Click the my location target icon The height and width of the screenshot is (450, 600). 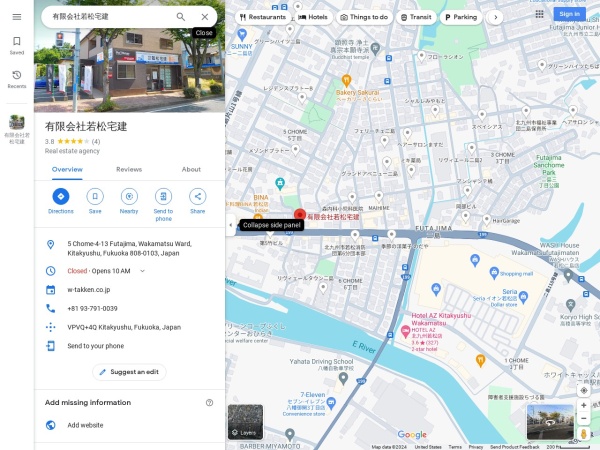pos(584,391)
